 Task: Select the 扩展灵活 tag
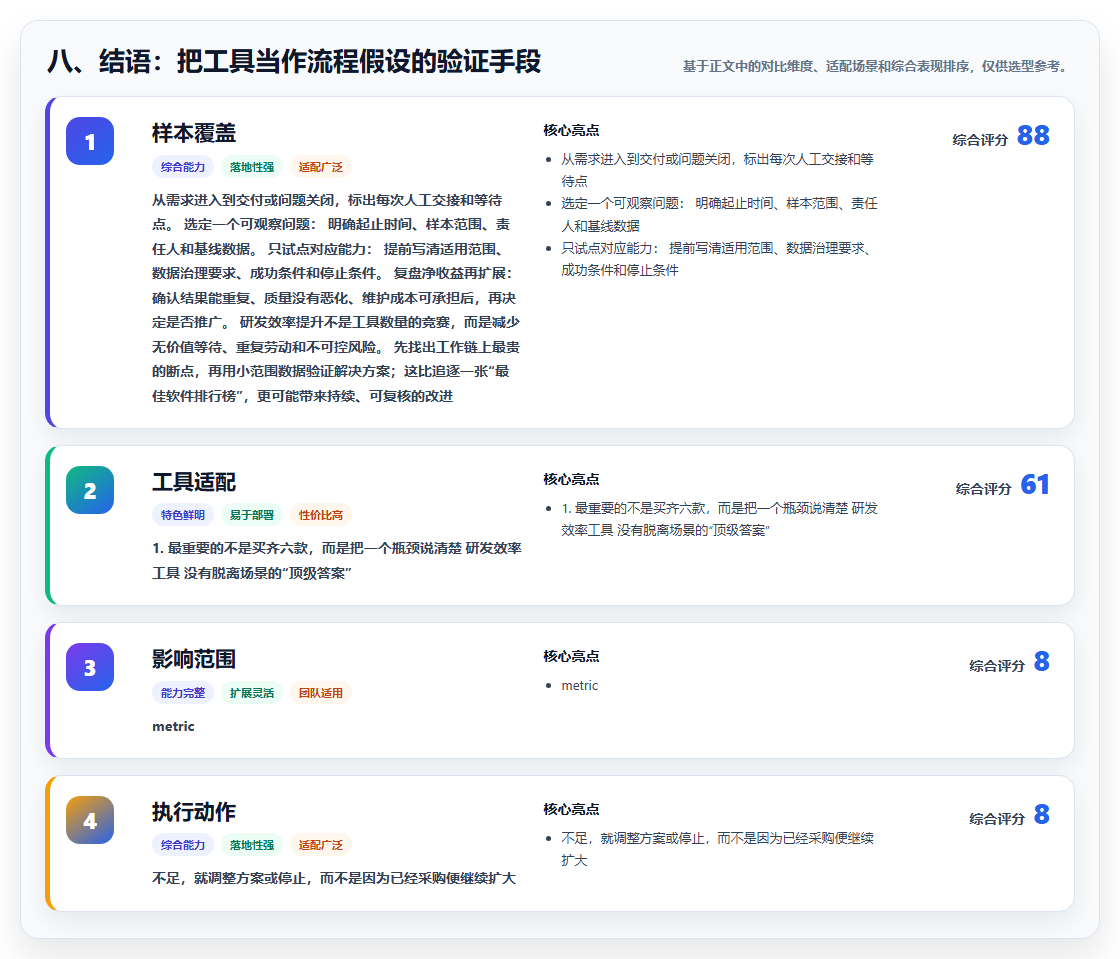252,693
